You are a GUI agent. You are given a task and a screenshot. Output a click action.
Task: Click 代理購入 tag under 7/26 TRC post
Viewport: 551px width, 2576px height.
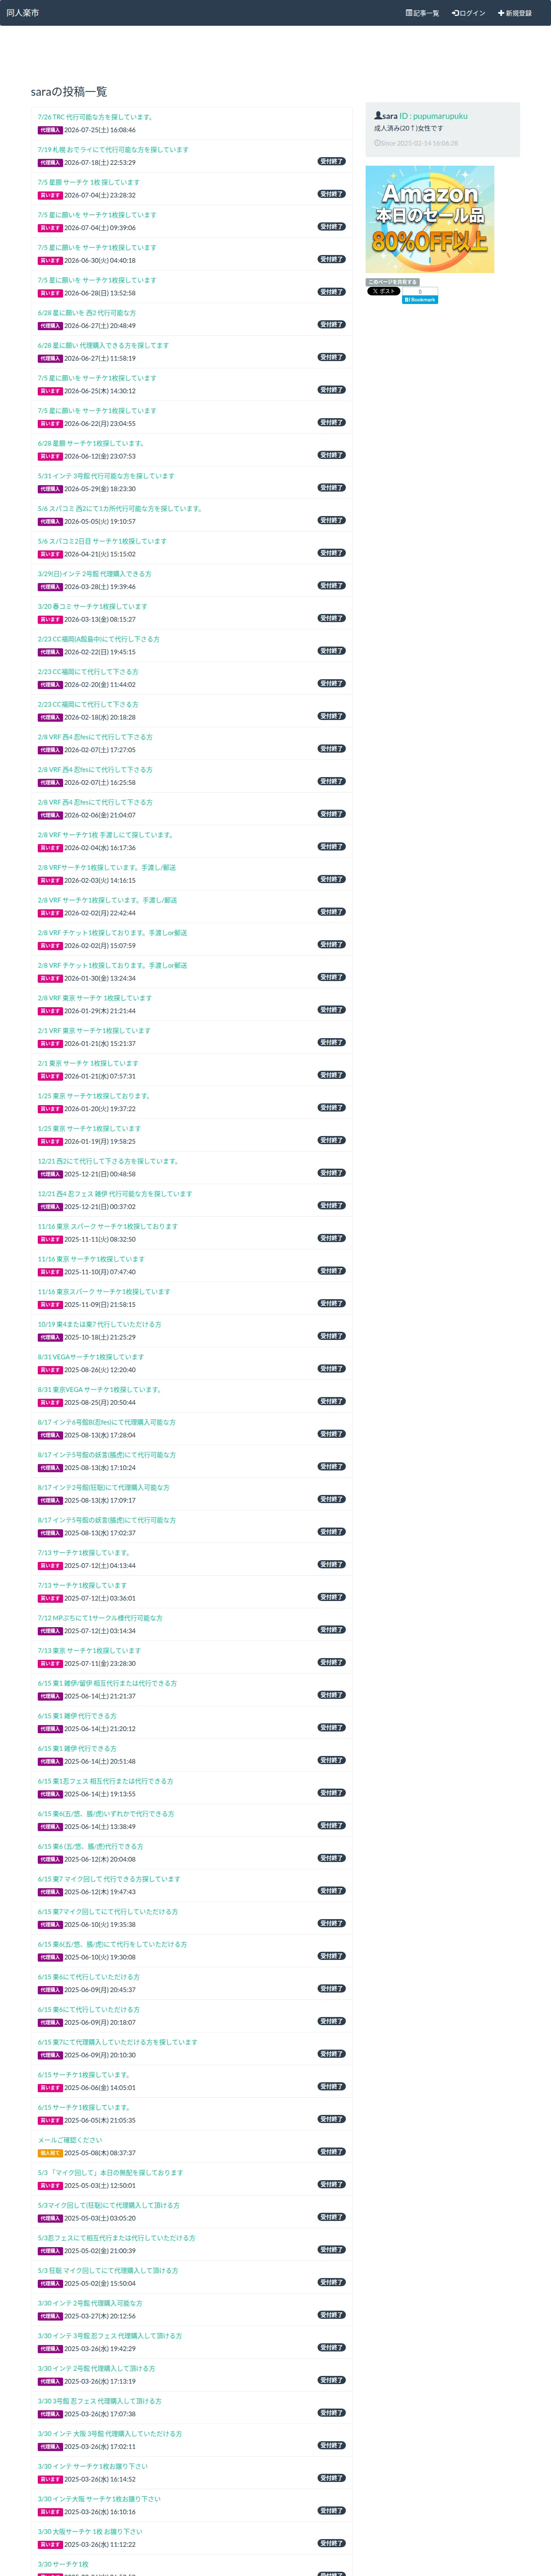point(50,130)
